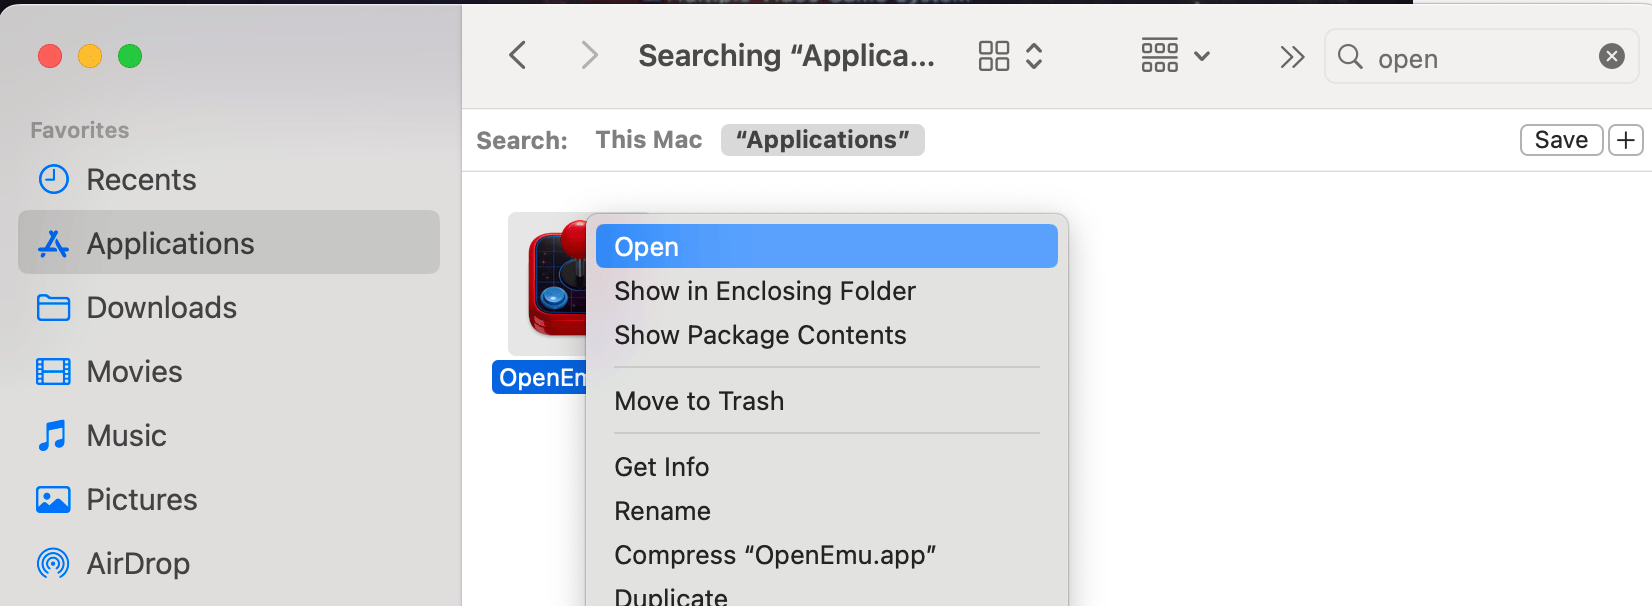Expand hidden toolbar items with double chevron
Image resolution: width=1652 pixels, height=606 pixels.
click(x=1292, y=57)
